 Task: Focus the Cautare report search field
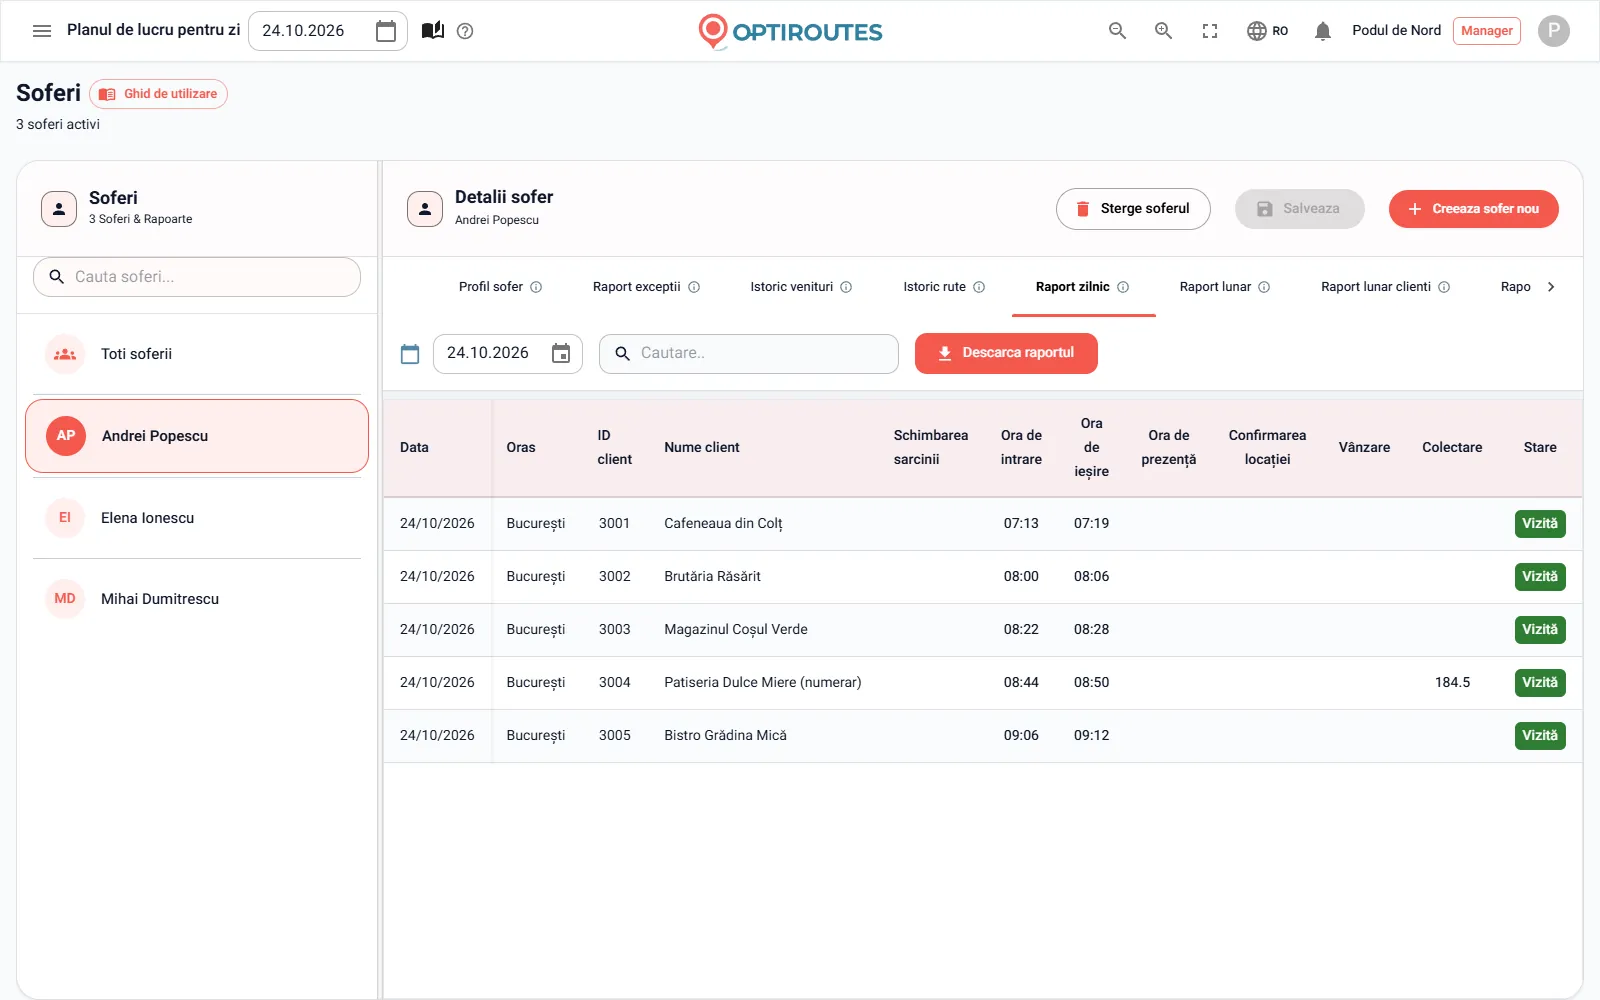748,354
